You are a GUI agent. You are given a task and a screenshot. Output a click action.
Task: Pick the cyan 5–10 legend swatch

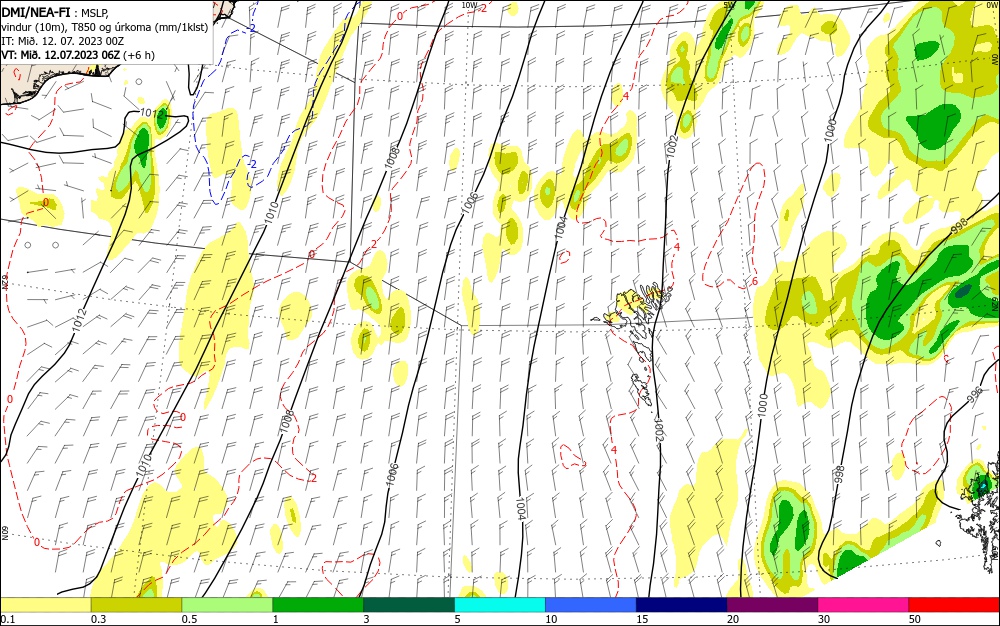pyautogui.click(x=500, y=605)
